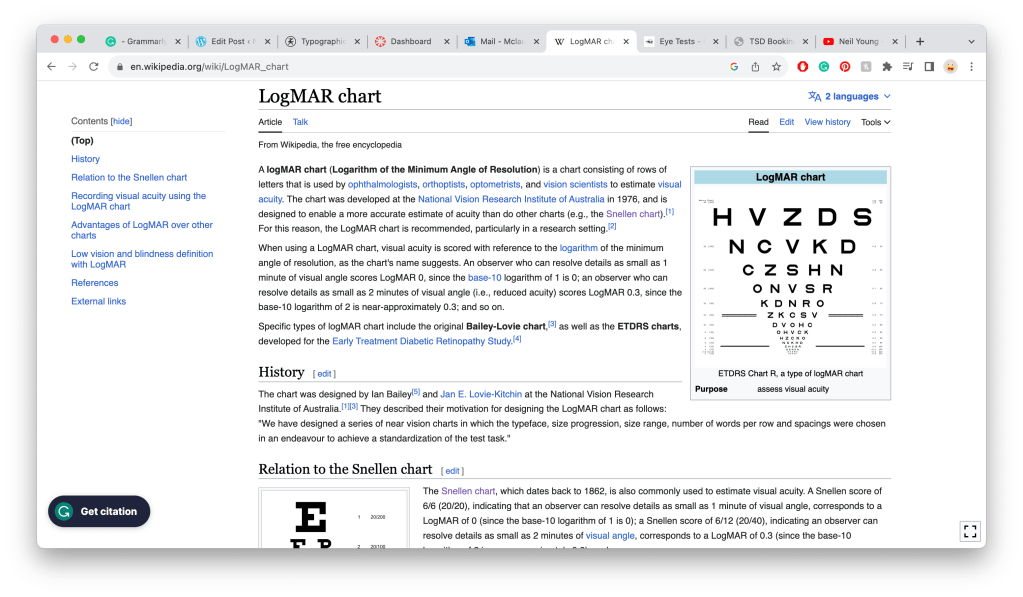Screen dimensions: 1023x597
Task: Open the Tools dropdown menu
Action: [x=875, y=122]
